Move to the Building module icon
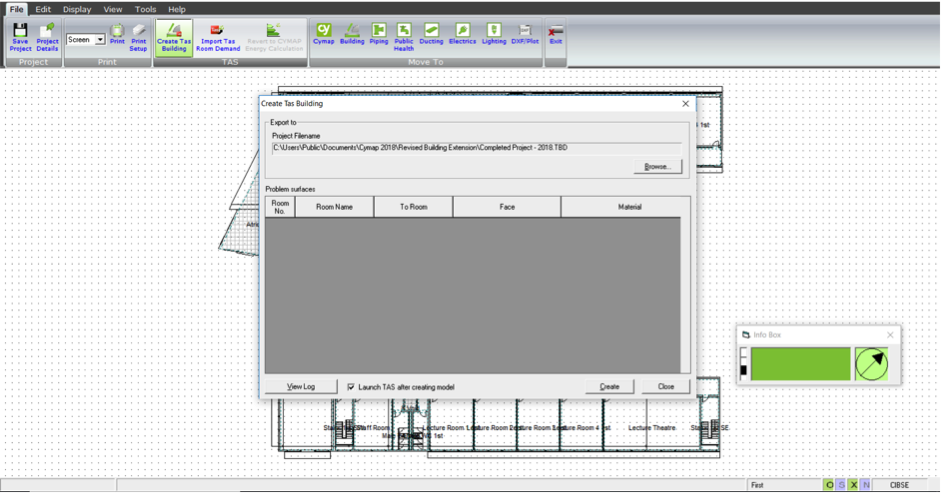The height and width of the screenshot is (493, 941). click(352, 34)
